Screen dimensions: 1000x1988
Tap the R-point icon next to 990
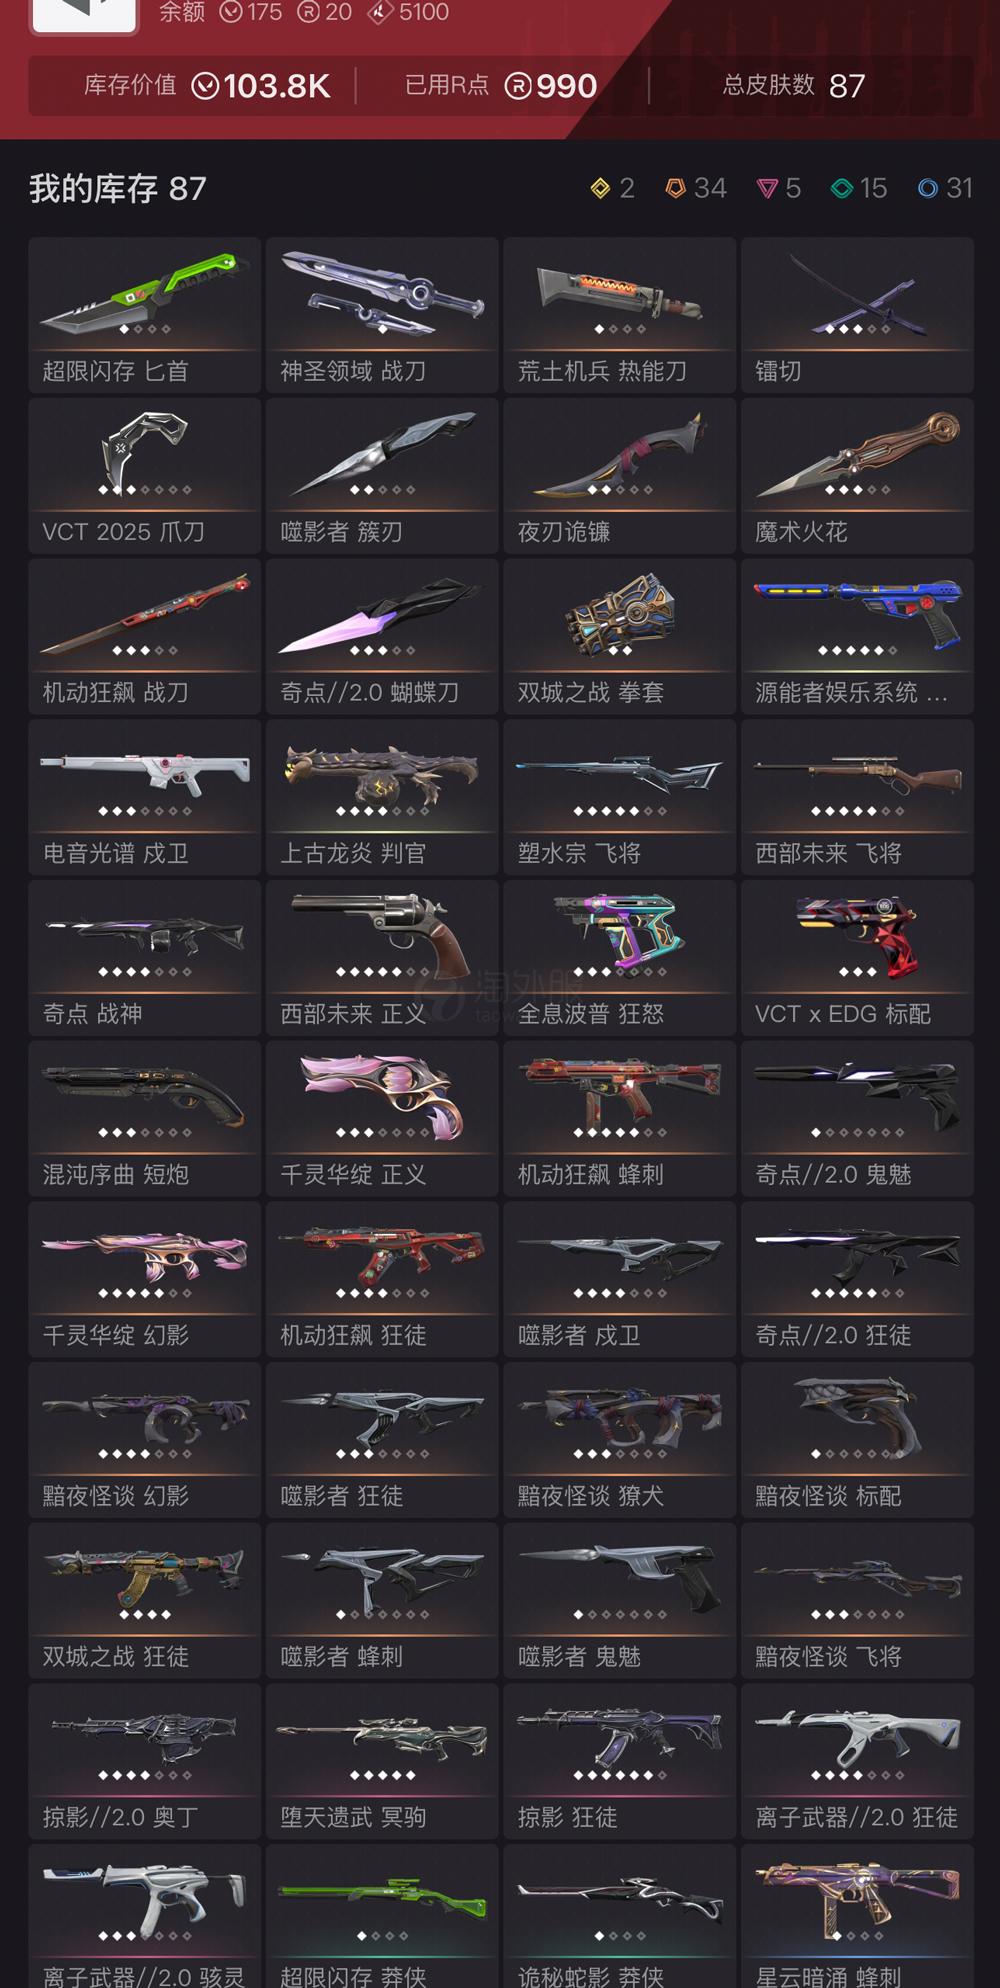click(518, 86)
